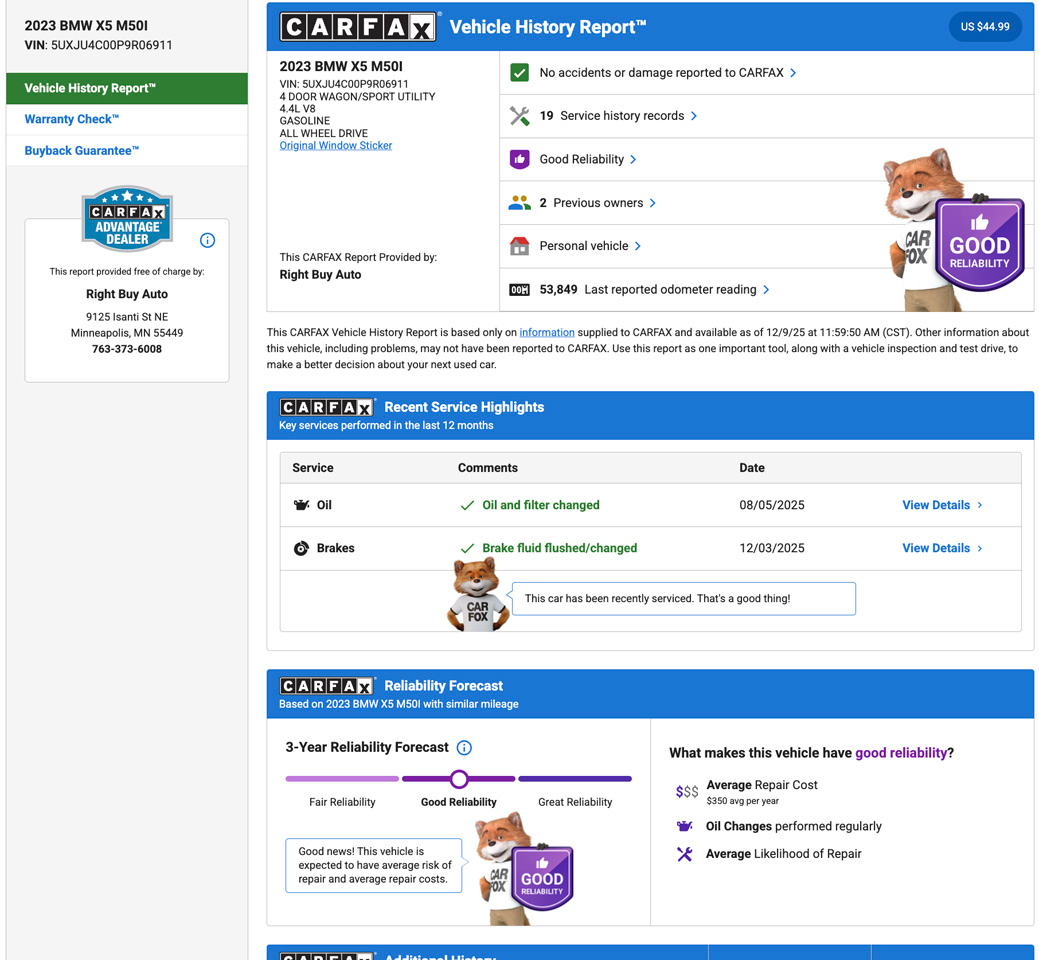Click the CARFAX Advantage Dealer badge
Image resolution: width=1039 pixels, height=960 pixels.
127,218
